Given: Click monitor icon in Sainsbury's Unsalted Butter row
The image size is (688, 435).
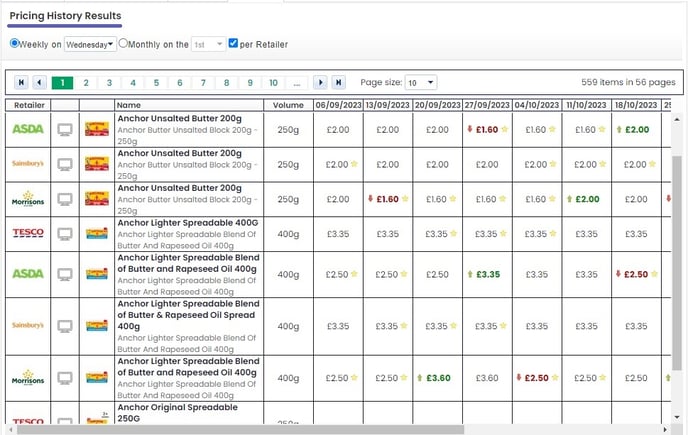Looking at the screenshot, I should (x=65, y=165).
